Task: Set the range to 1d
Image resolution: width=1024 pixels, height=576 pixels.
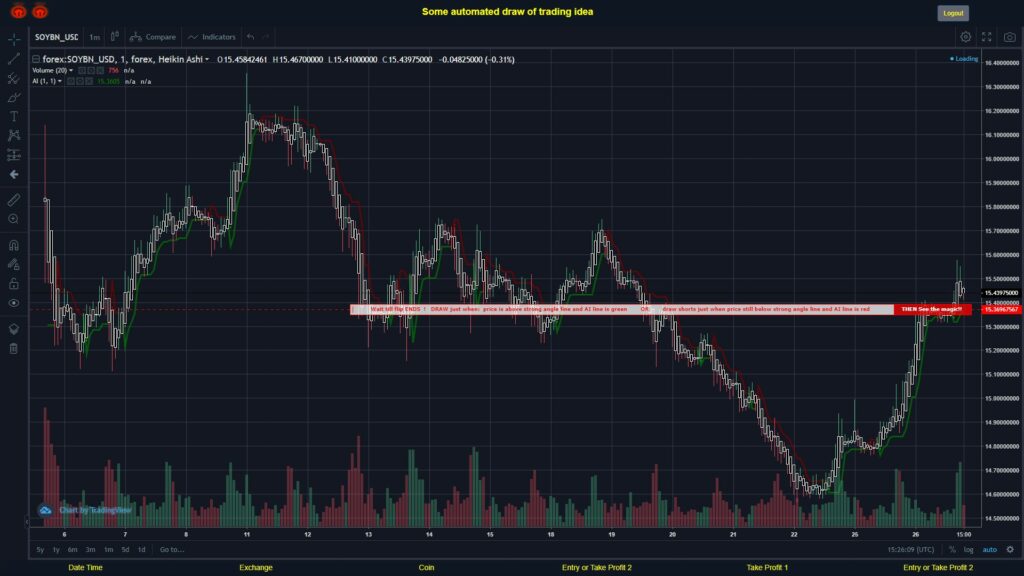Action: coord(141,550)
